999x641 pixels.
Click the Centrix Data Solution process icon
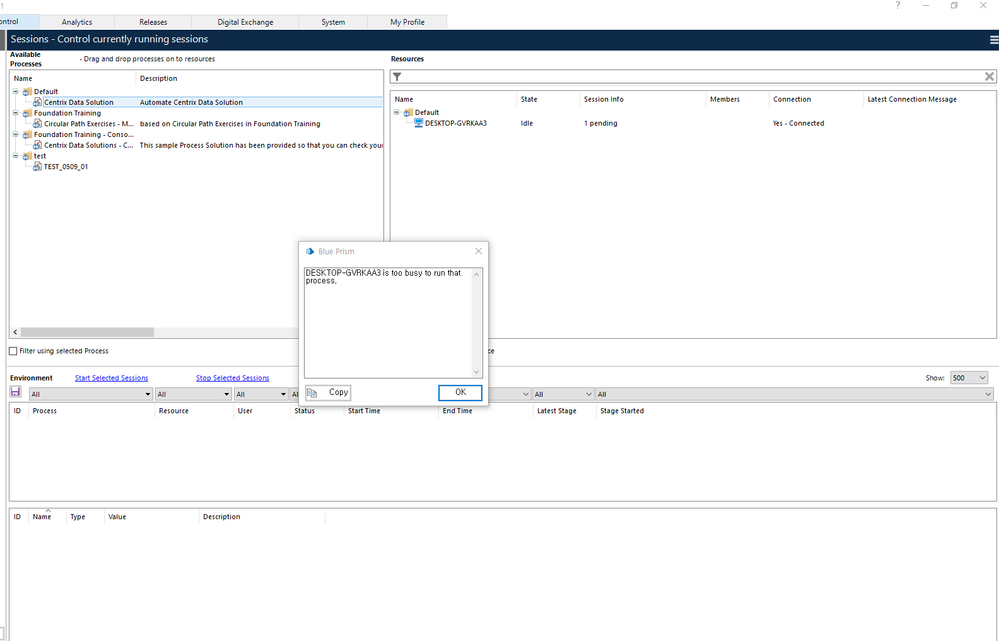click(x=37, y=102)
